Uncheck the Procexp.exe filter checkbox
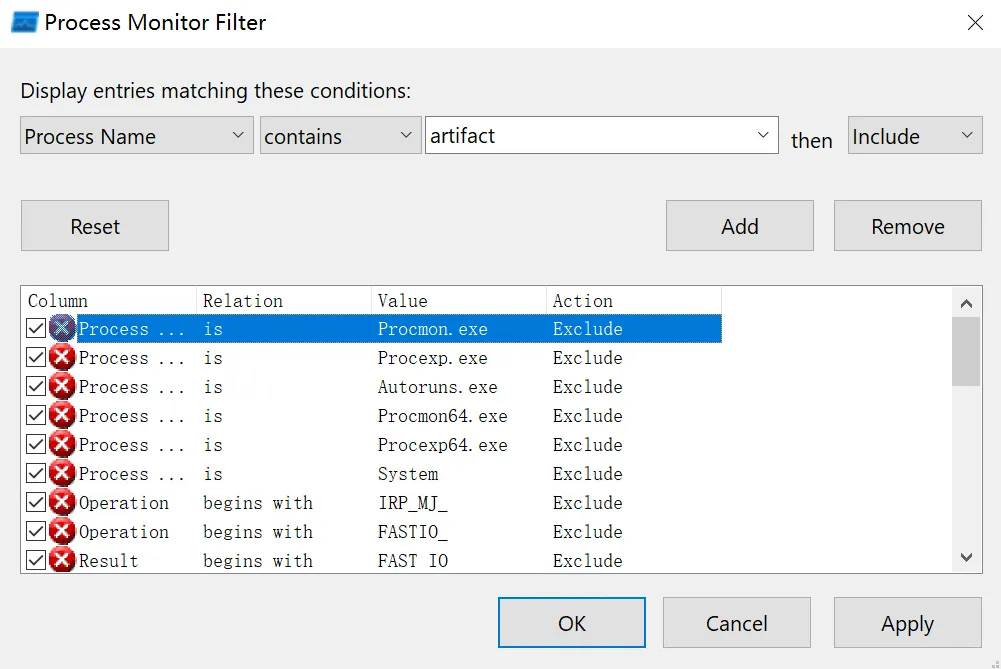Screen dimensions: 1001x669 click(36, 357)
